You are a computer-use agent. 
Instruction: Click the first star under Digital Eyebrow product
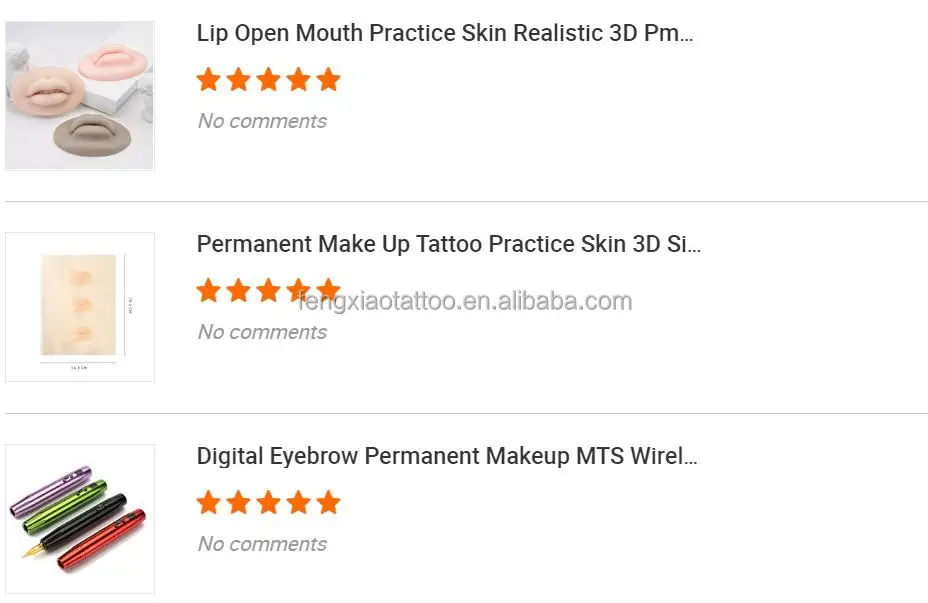click(x=208, y=503)
